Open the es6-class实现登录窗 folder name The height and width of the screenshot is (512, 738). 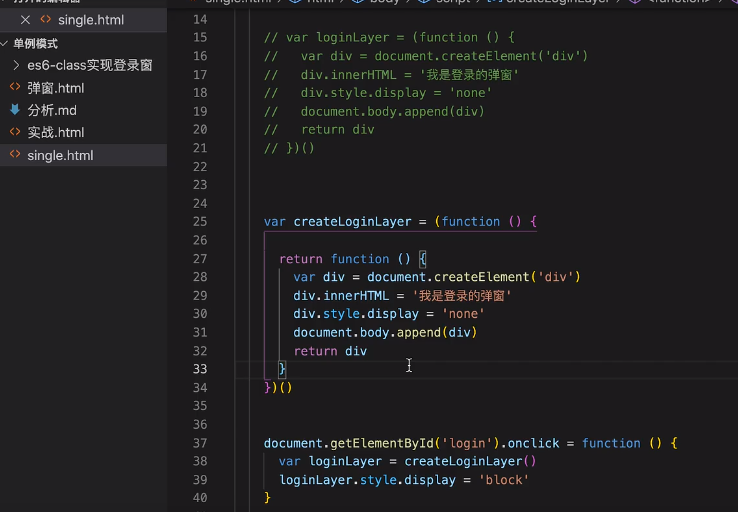click(x=90, y=65)
